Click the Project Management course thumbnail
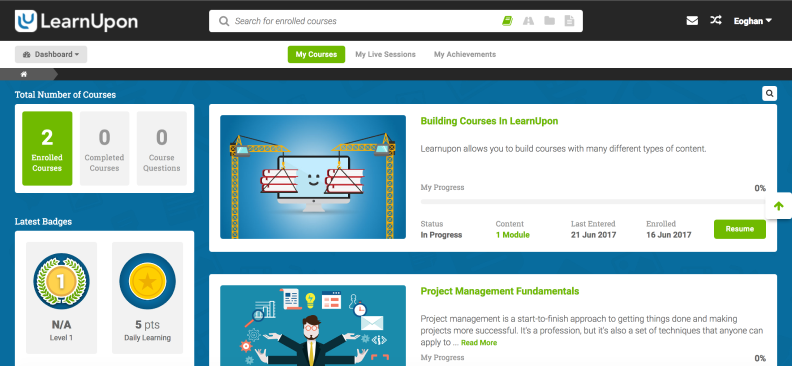Screen dimensions: 792x383 (x=313, y=325)
